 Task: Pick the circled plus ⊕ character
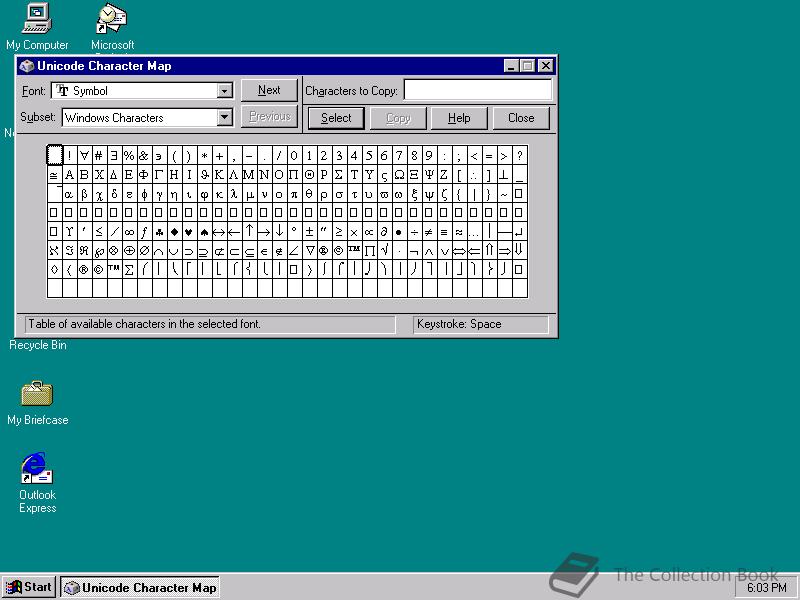[129, 251]
